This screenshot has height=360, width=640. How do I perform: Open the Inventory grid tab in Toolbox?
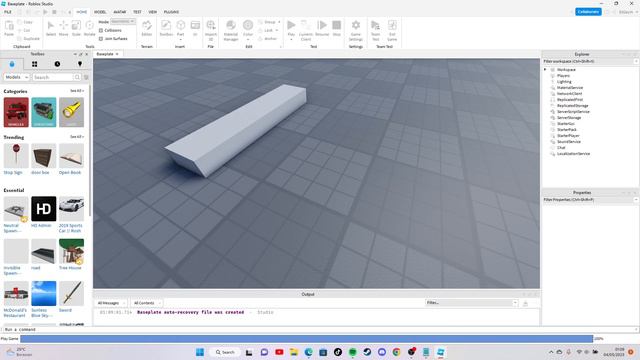click(x=34, y=64)
